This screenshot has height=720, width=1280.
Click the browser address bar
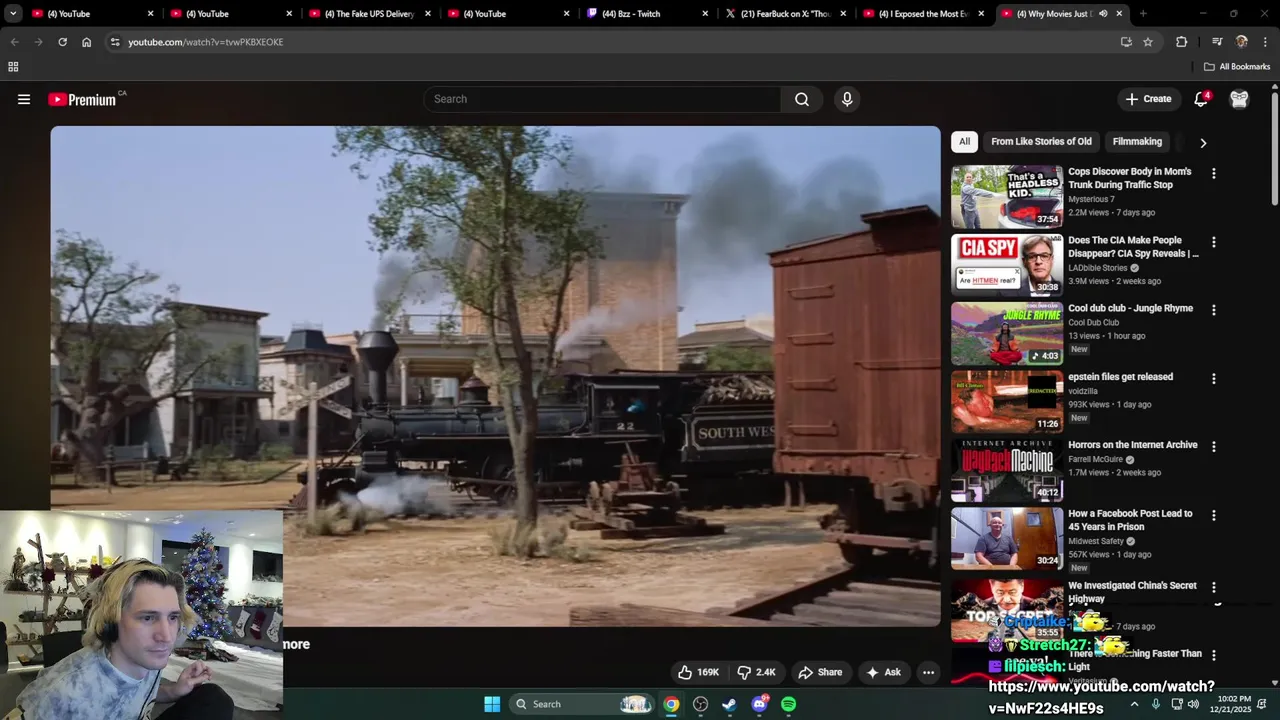pos(615,42)
